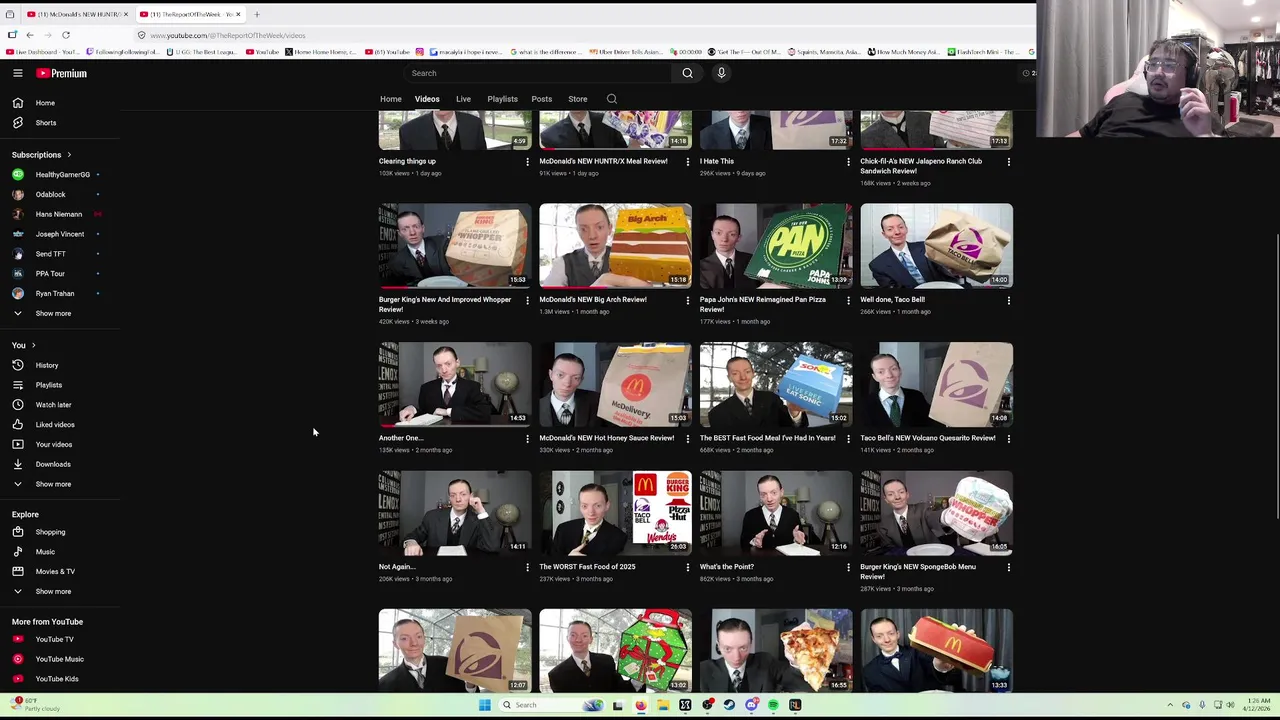Switch to McDonald's NEW HUNTR/X browser tab
1280x720 pixels.
[76, 14]
